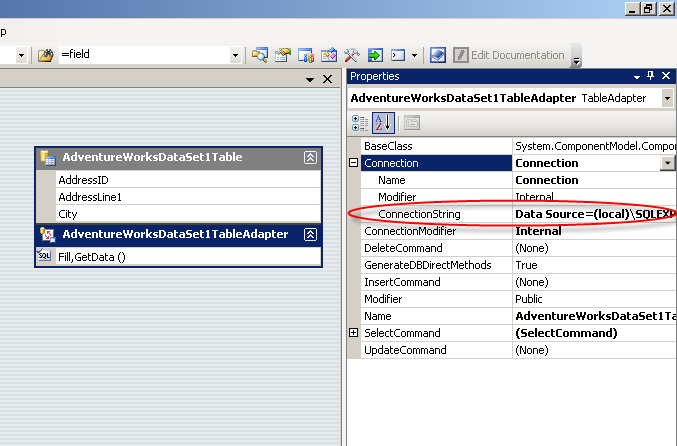
Task: Click the System.ComponentModel BaseClass value
Action: (x=596, y=146)
